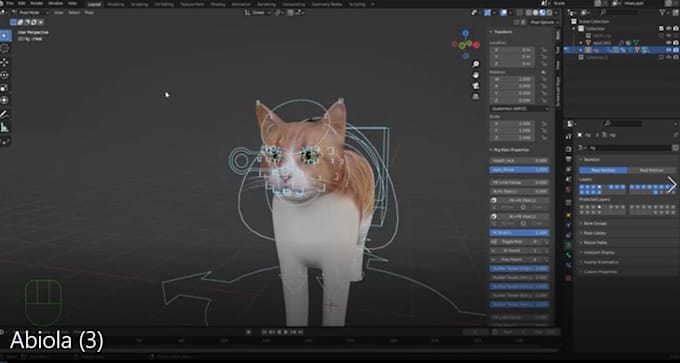This screenshot has width=680, height=363.
Task: Select the Annotate tool in left toolbar
Action: 5,114
